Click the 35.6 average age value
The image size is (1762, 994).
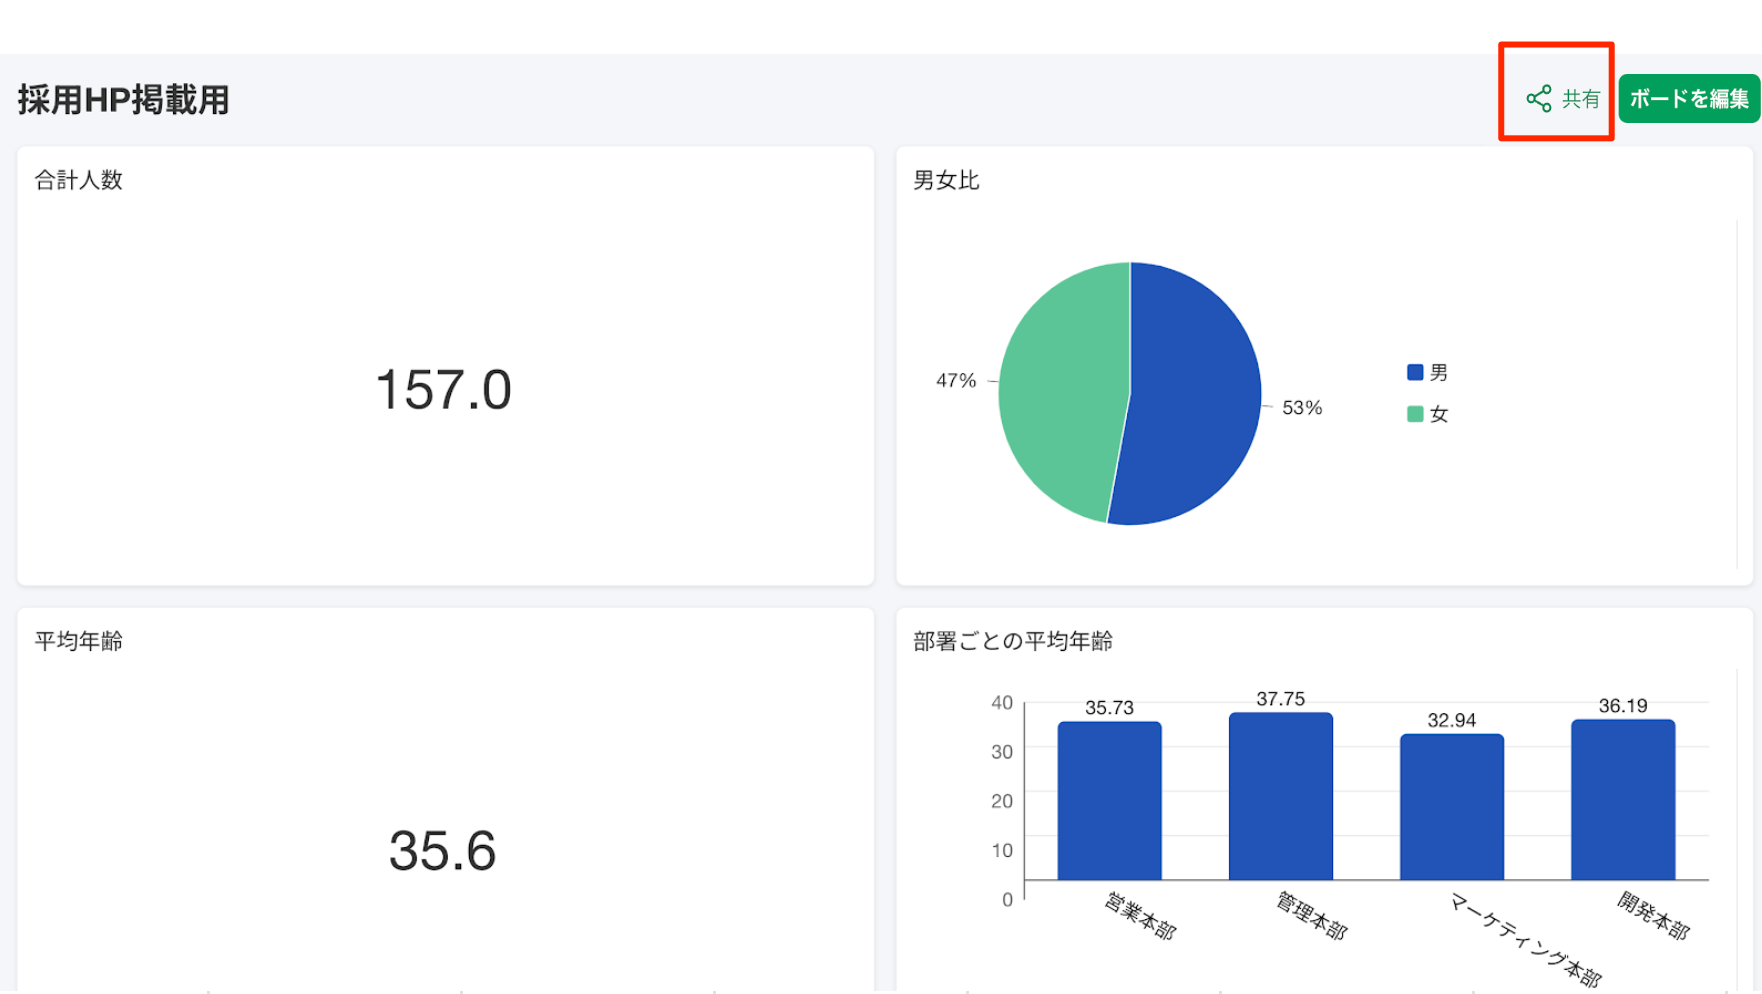442,851
